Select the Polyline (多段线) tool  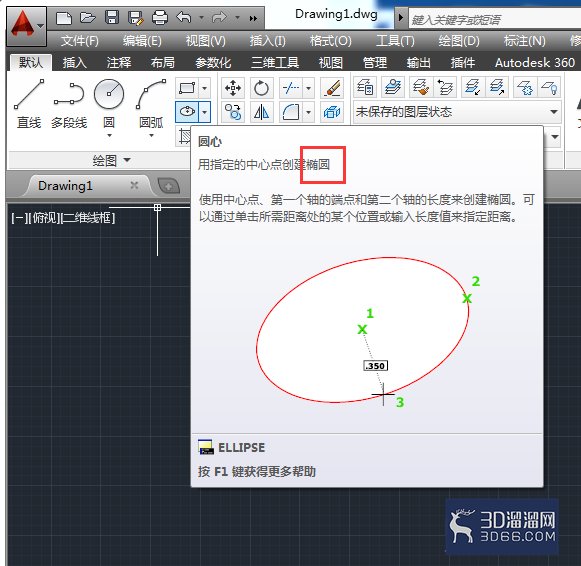point(69,104)
